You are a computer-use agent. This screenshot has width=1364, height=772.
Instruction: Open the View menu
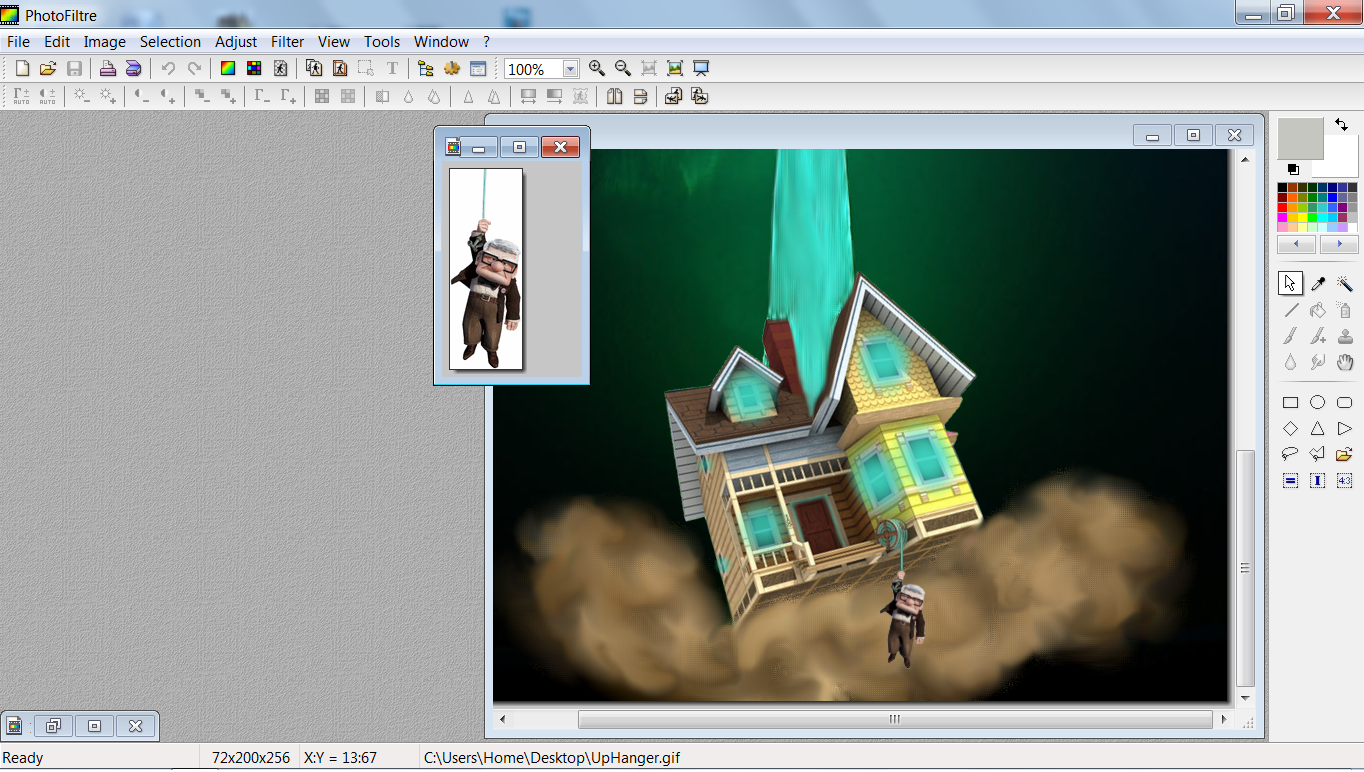pyautogui.click(x=334, y=41)
